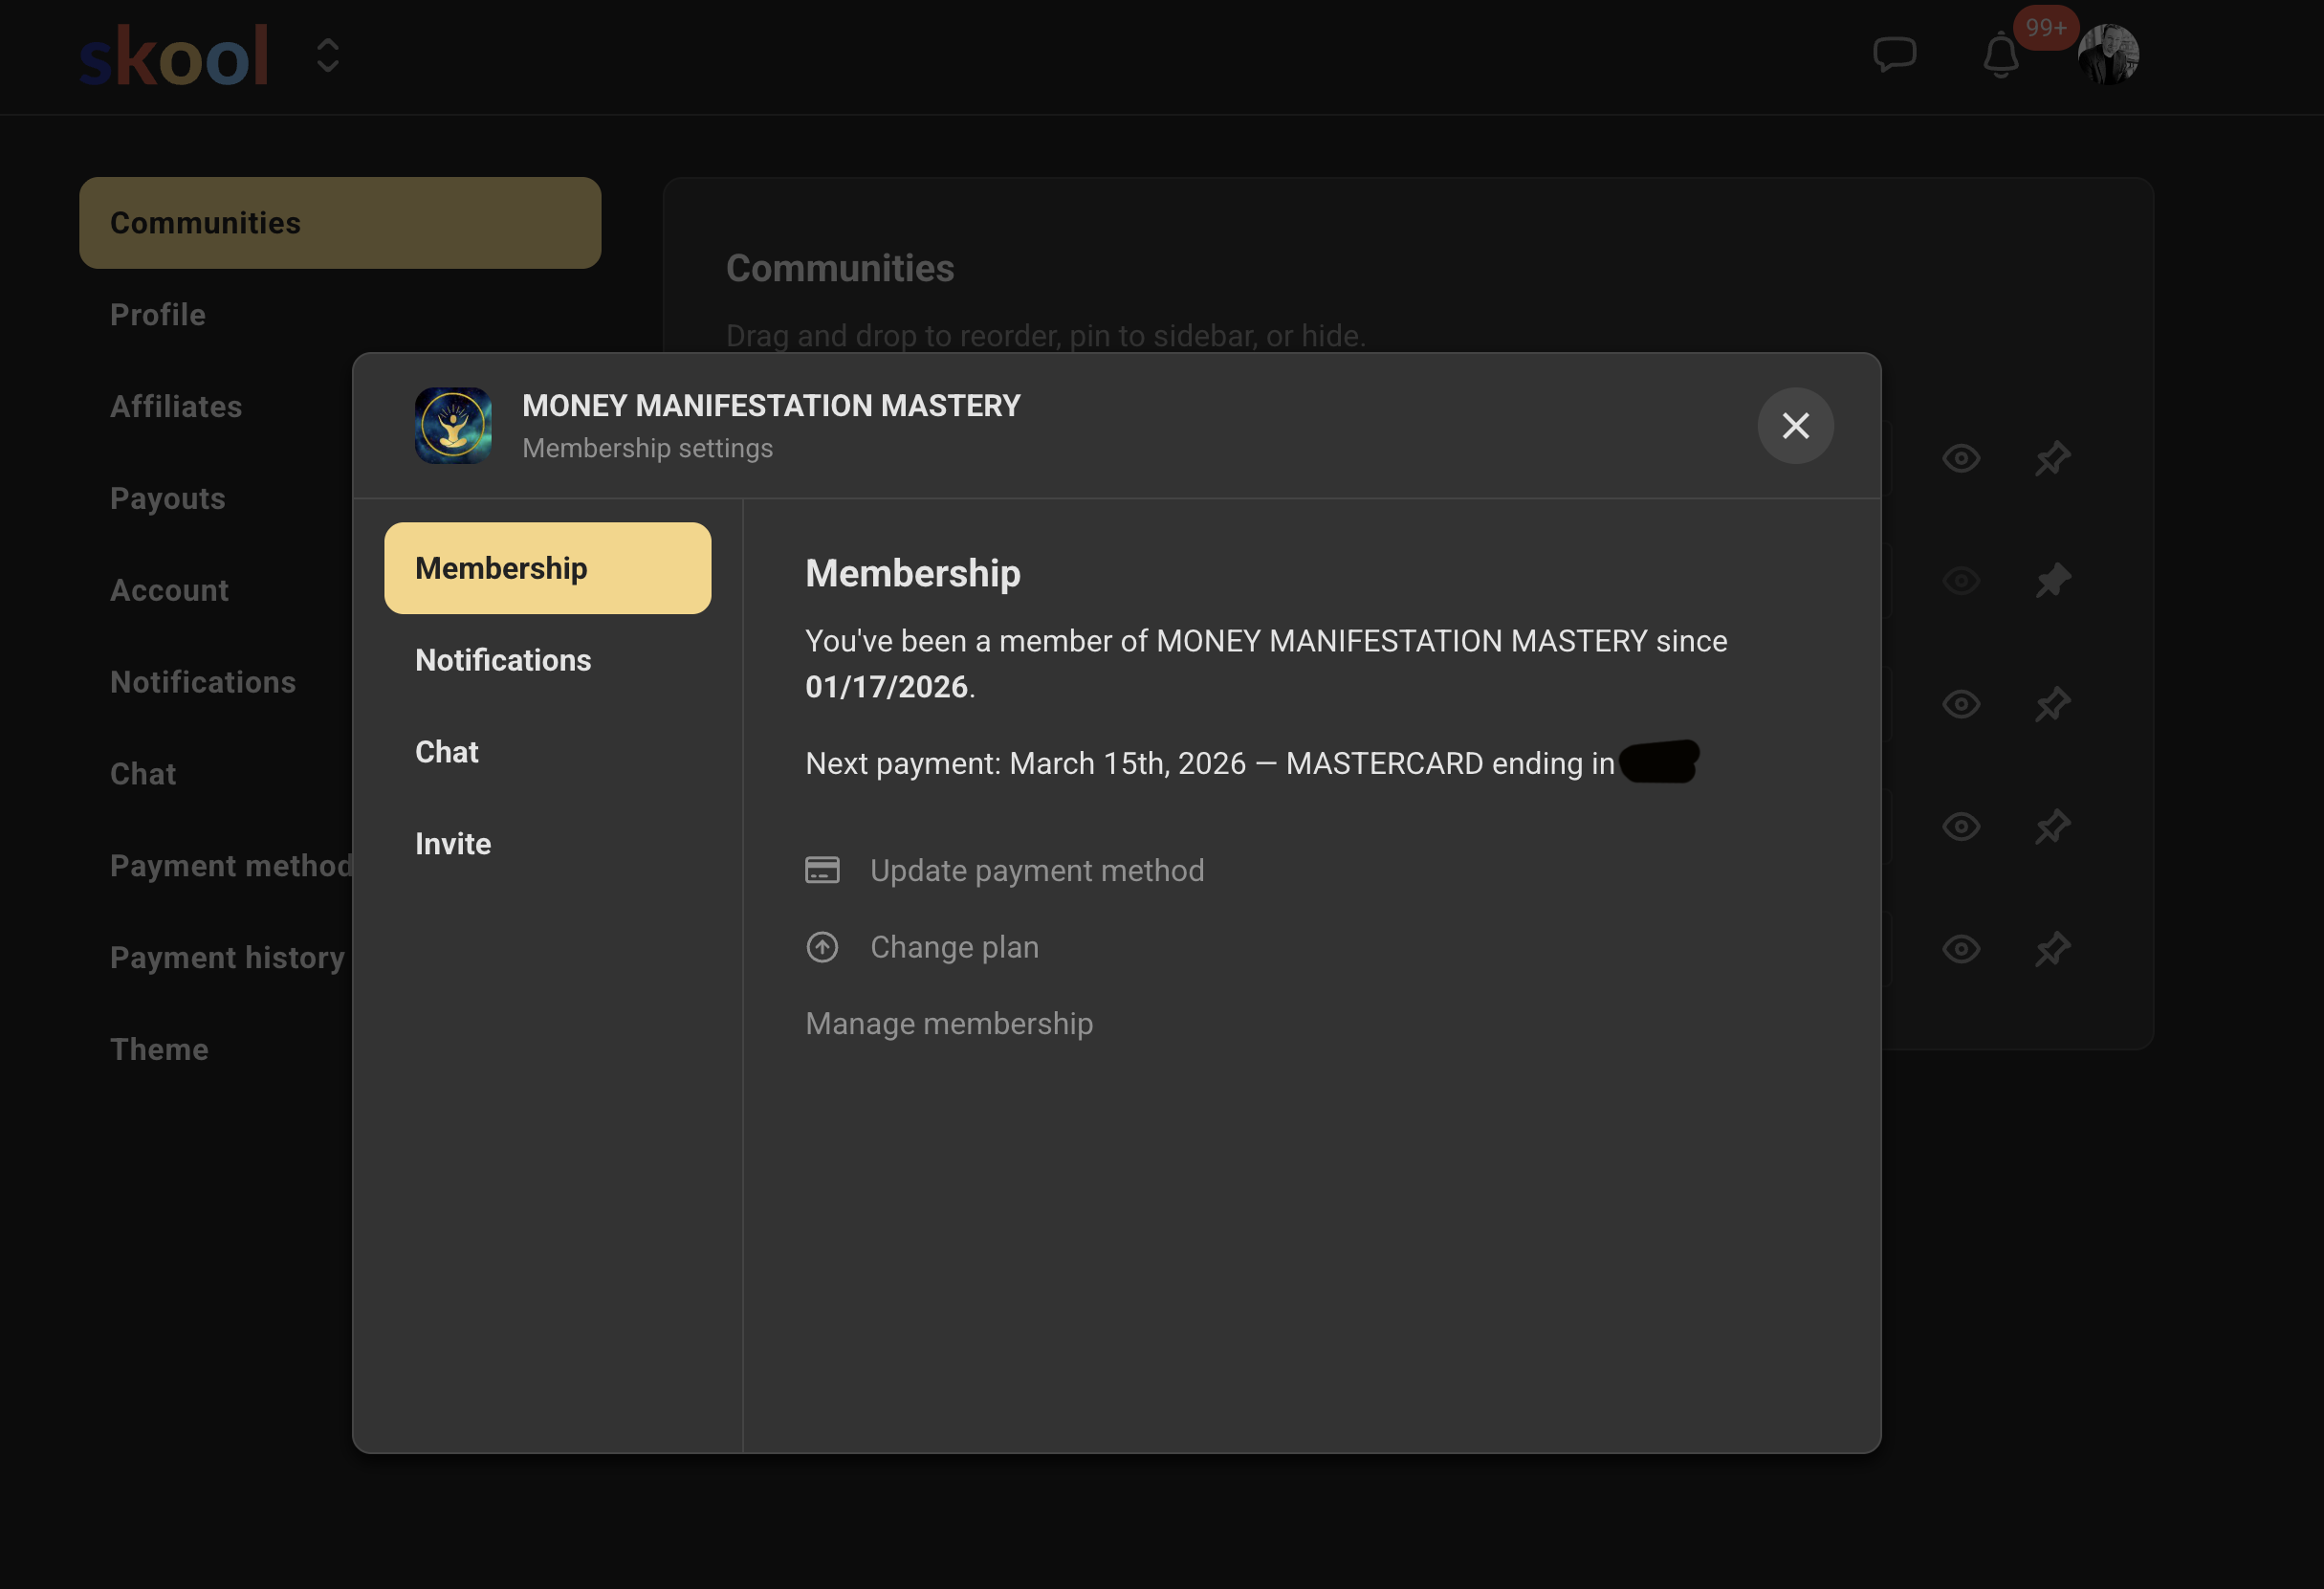Click Update payment method link
The width and height of the screenshot is (2324, 1589).
[1036, 871]
